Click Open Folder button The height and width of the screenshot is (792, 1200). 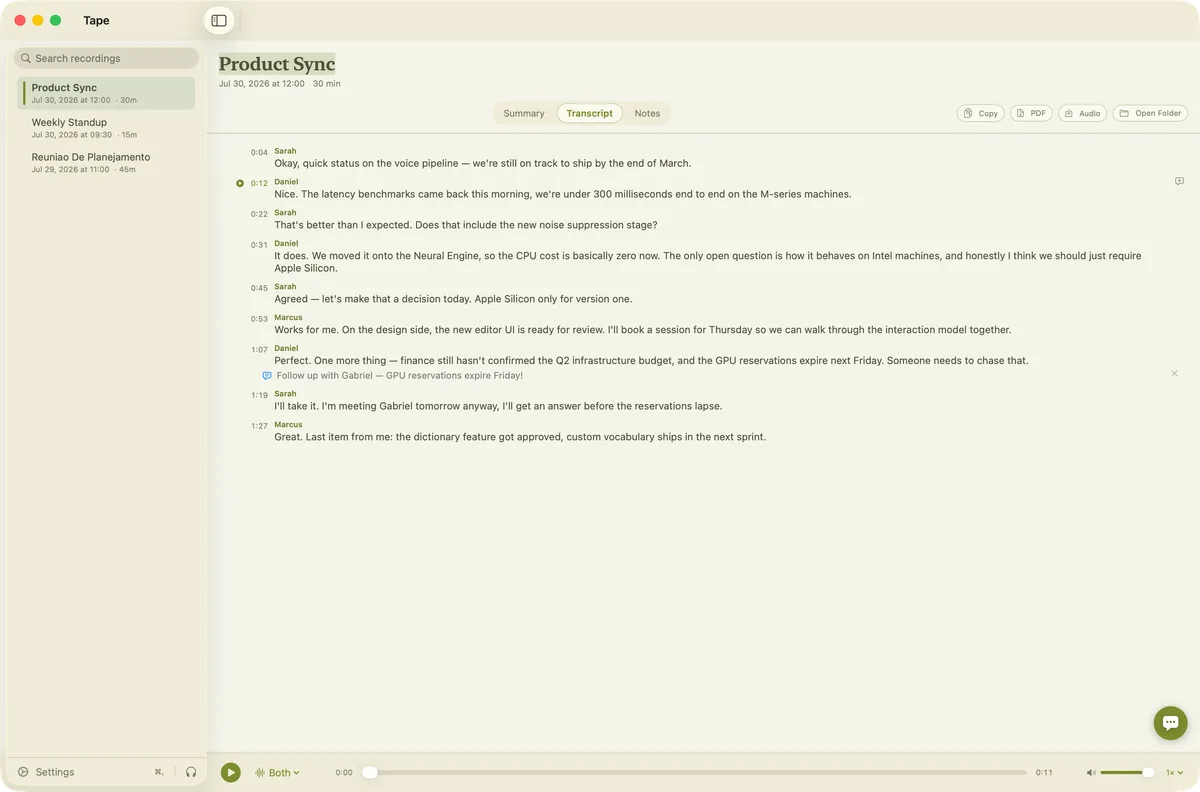tap(1150, 113)
